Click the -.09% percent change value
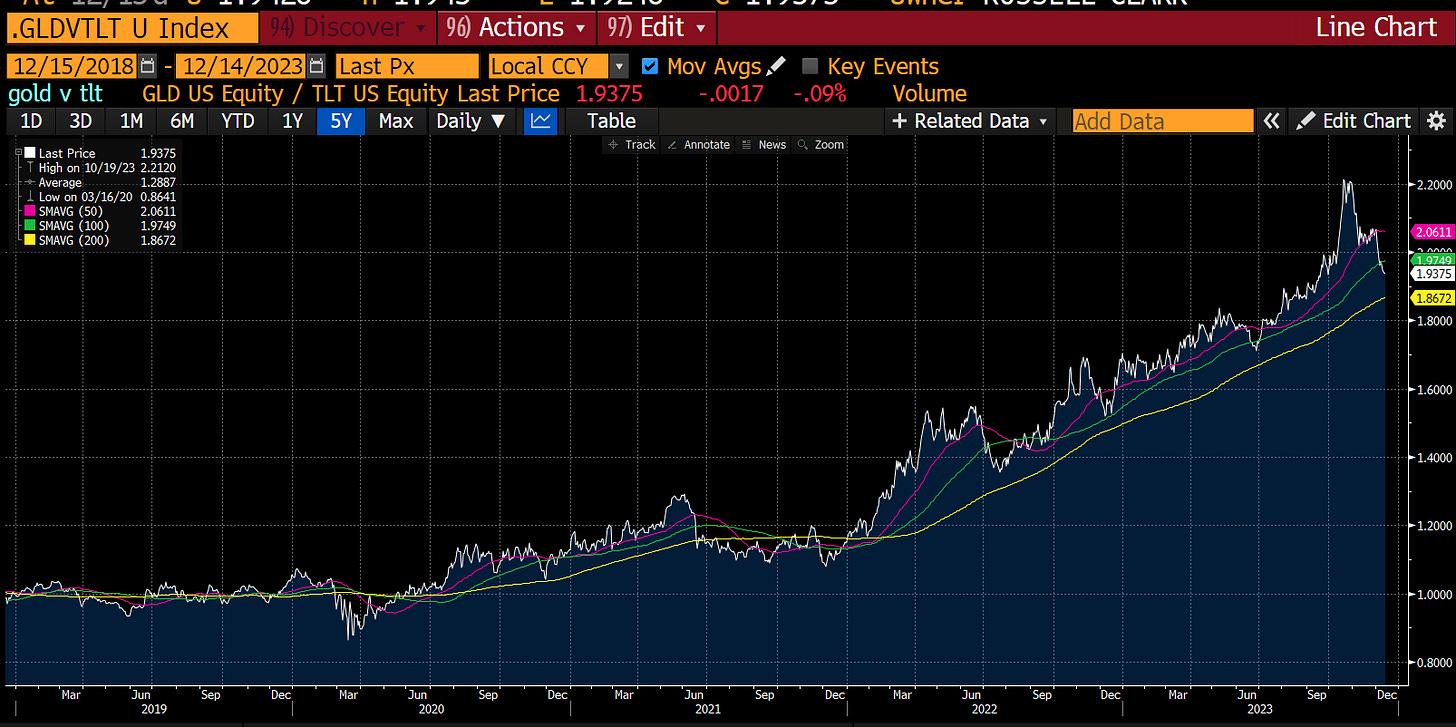Screen dimensions: 1456x727 (x=820, y=94)
